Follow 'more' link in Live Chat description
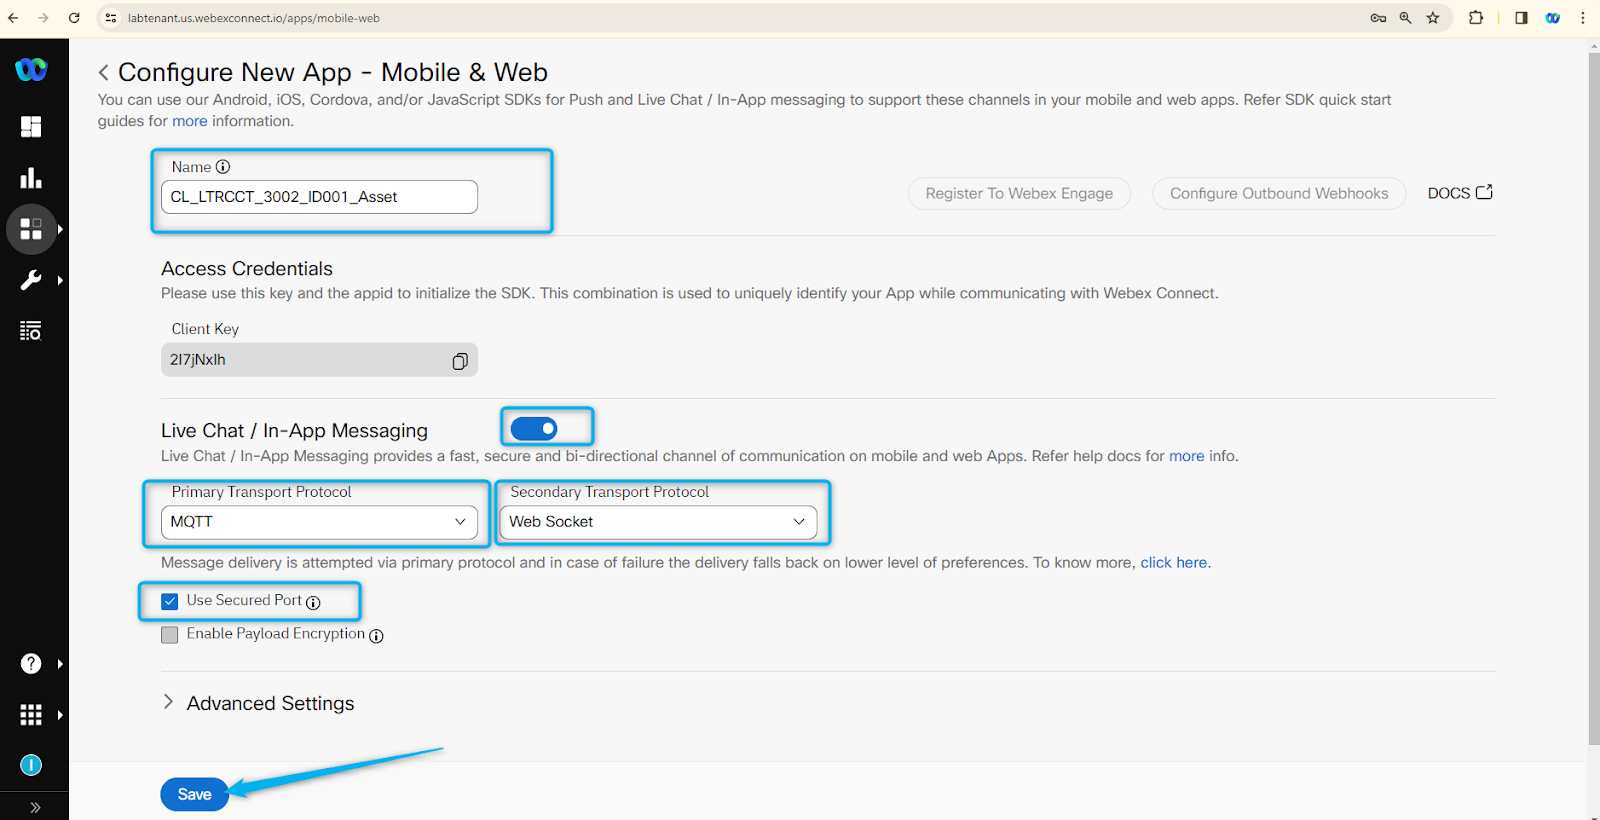Screen dimensions: 1600x820 [1187, 456]
